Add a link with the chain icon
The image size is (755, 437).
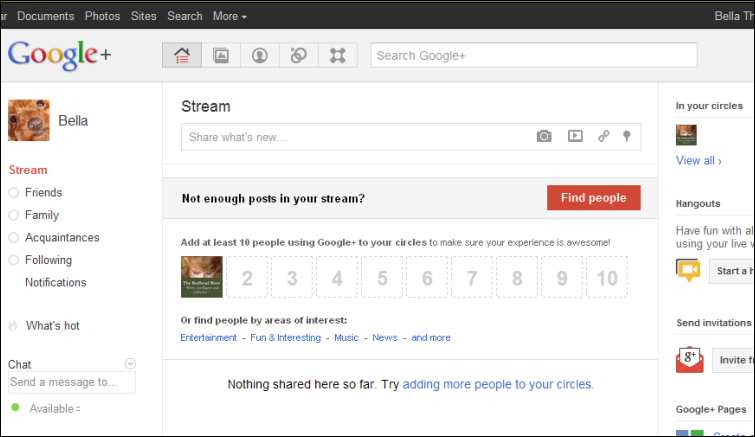coord(604,136)
